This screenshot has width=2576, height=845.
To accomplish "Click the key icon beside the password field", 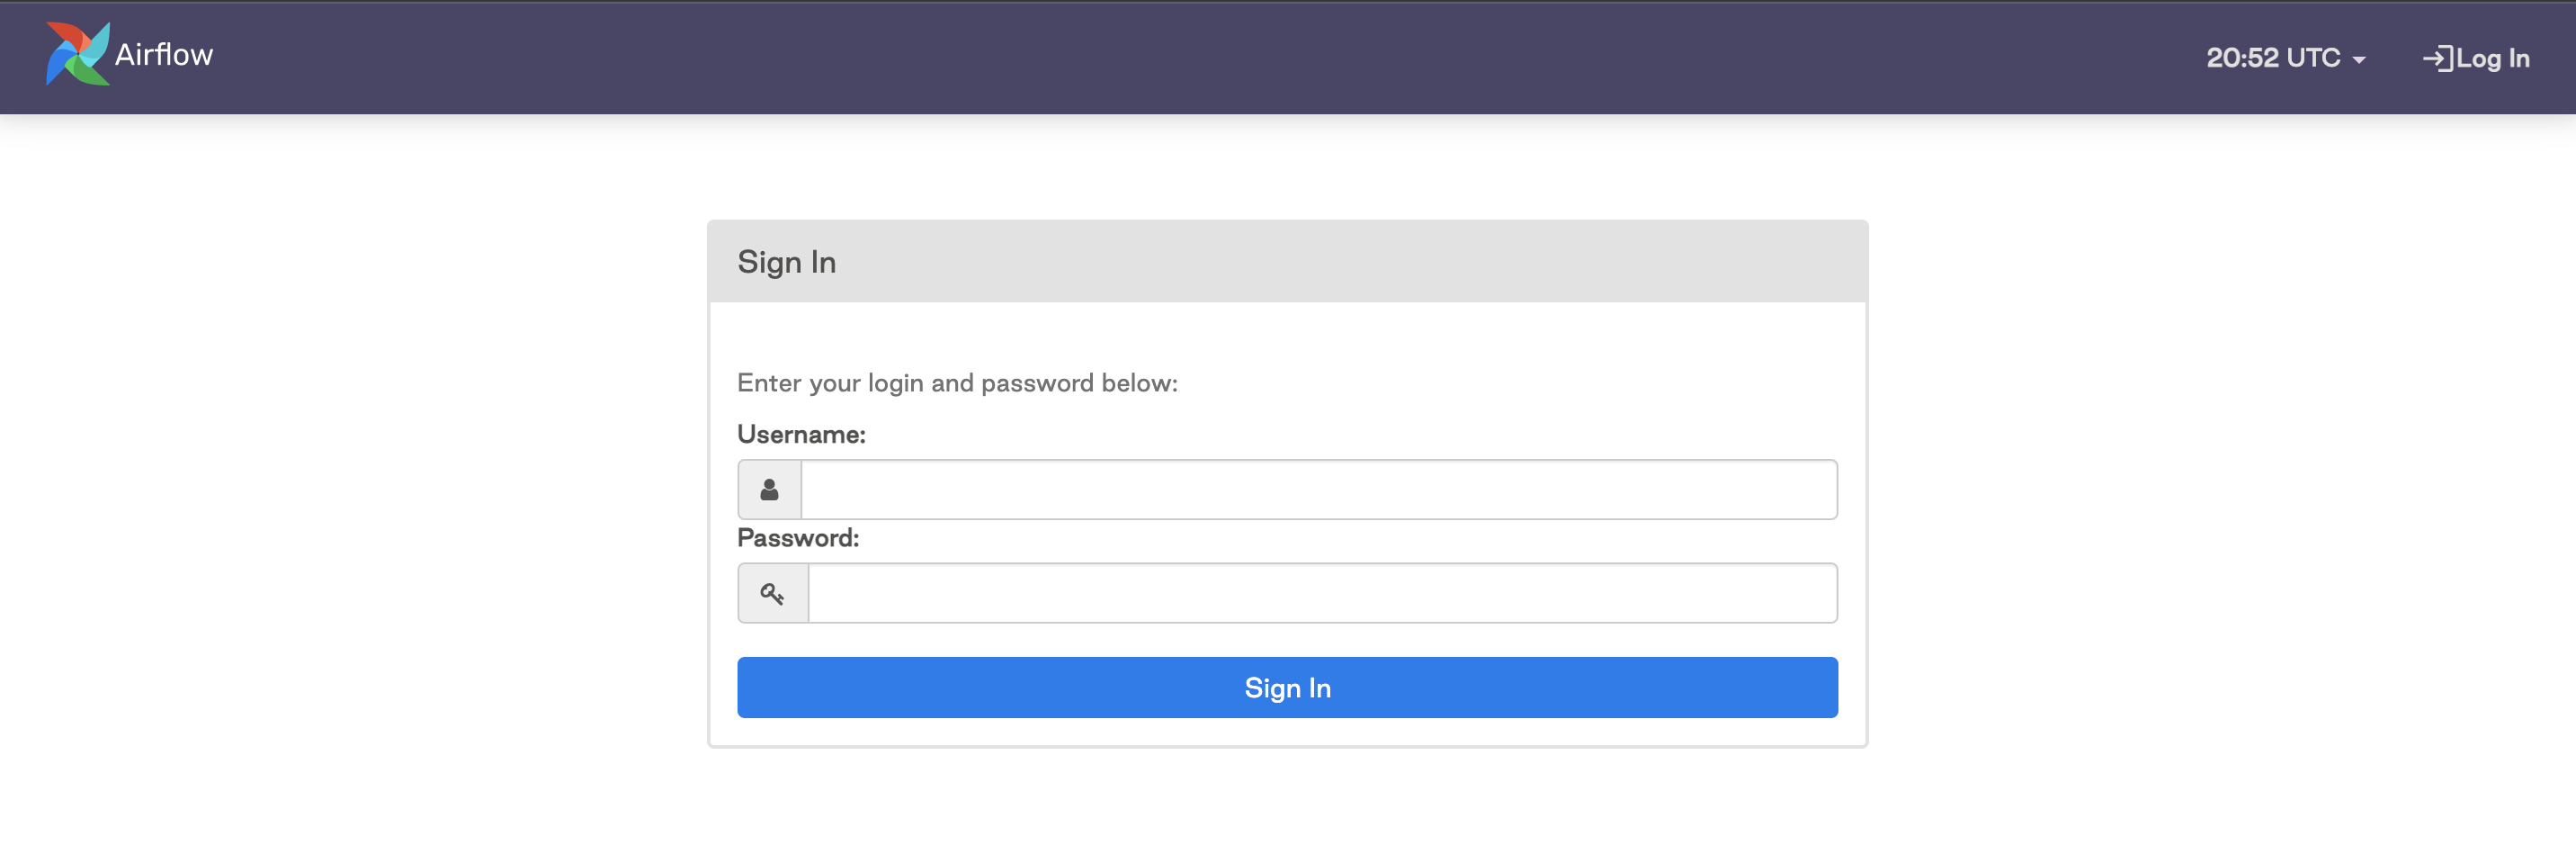I will click(772, 592).
